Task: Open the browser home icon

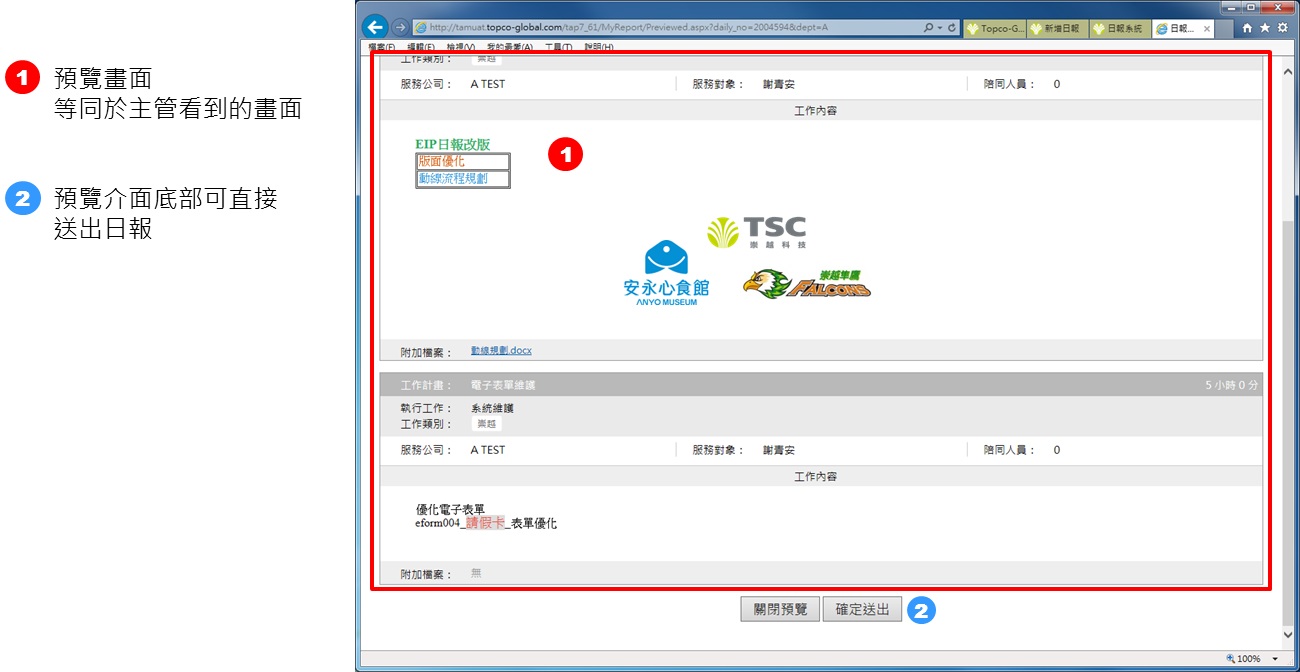Action: click(x=1247, y=28)
